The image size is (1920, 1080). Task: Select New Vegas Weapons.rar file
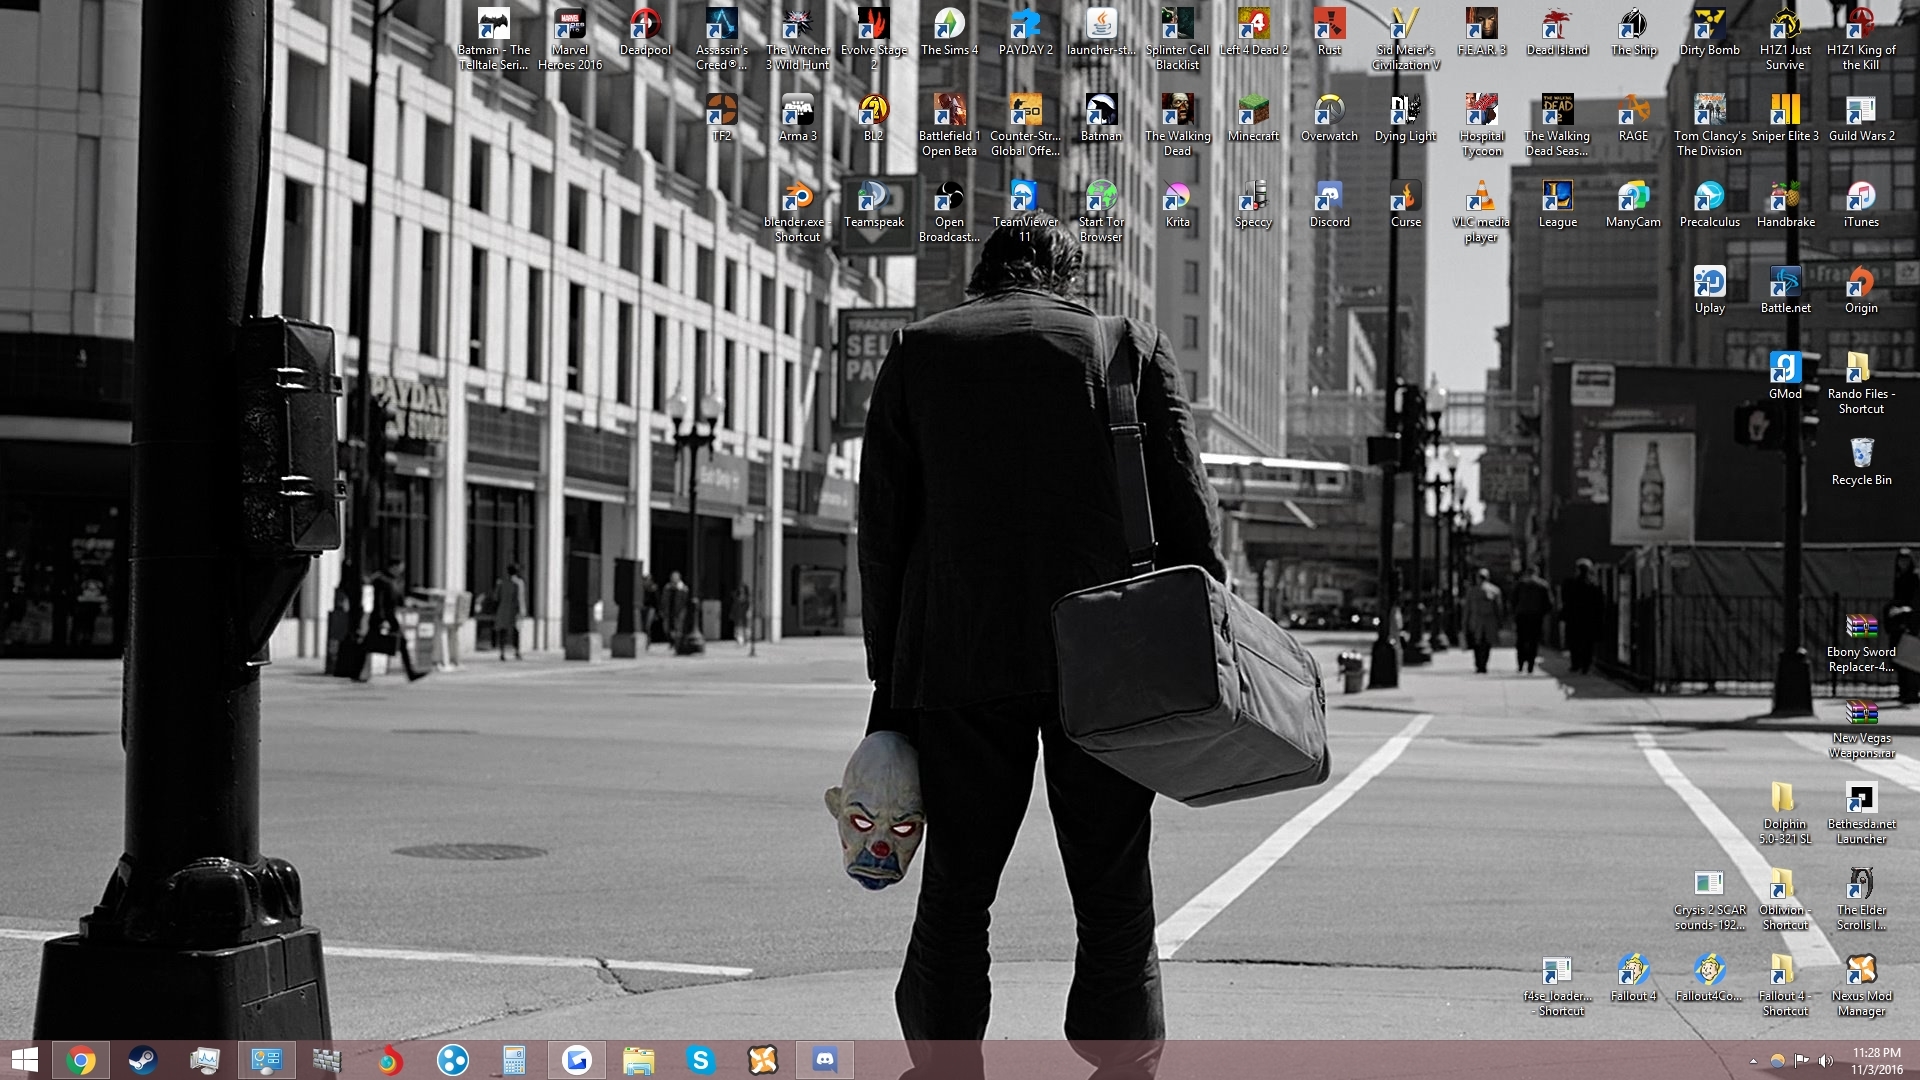(x=1861, y=728)
